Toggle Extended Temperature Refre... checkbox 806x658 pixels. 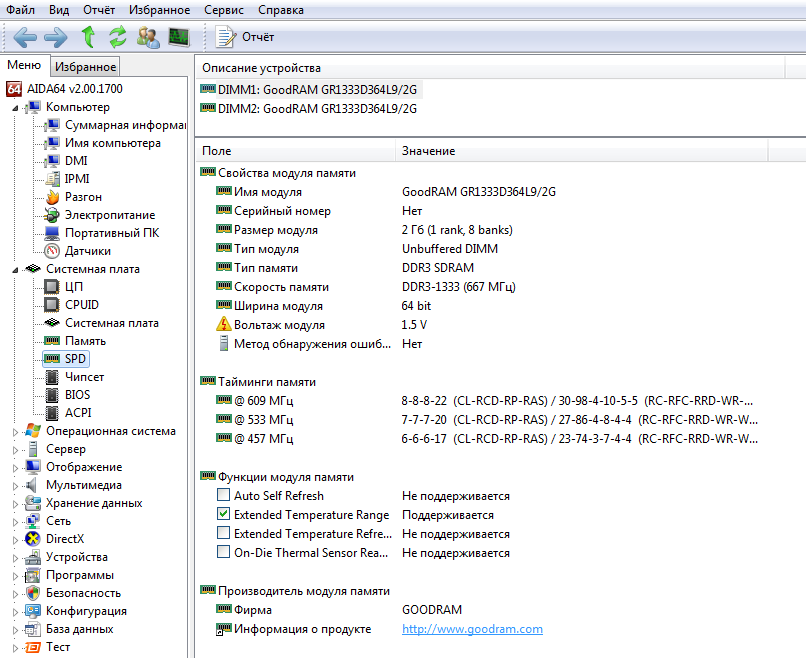tap(224, 533)
